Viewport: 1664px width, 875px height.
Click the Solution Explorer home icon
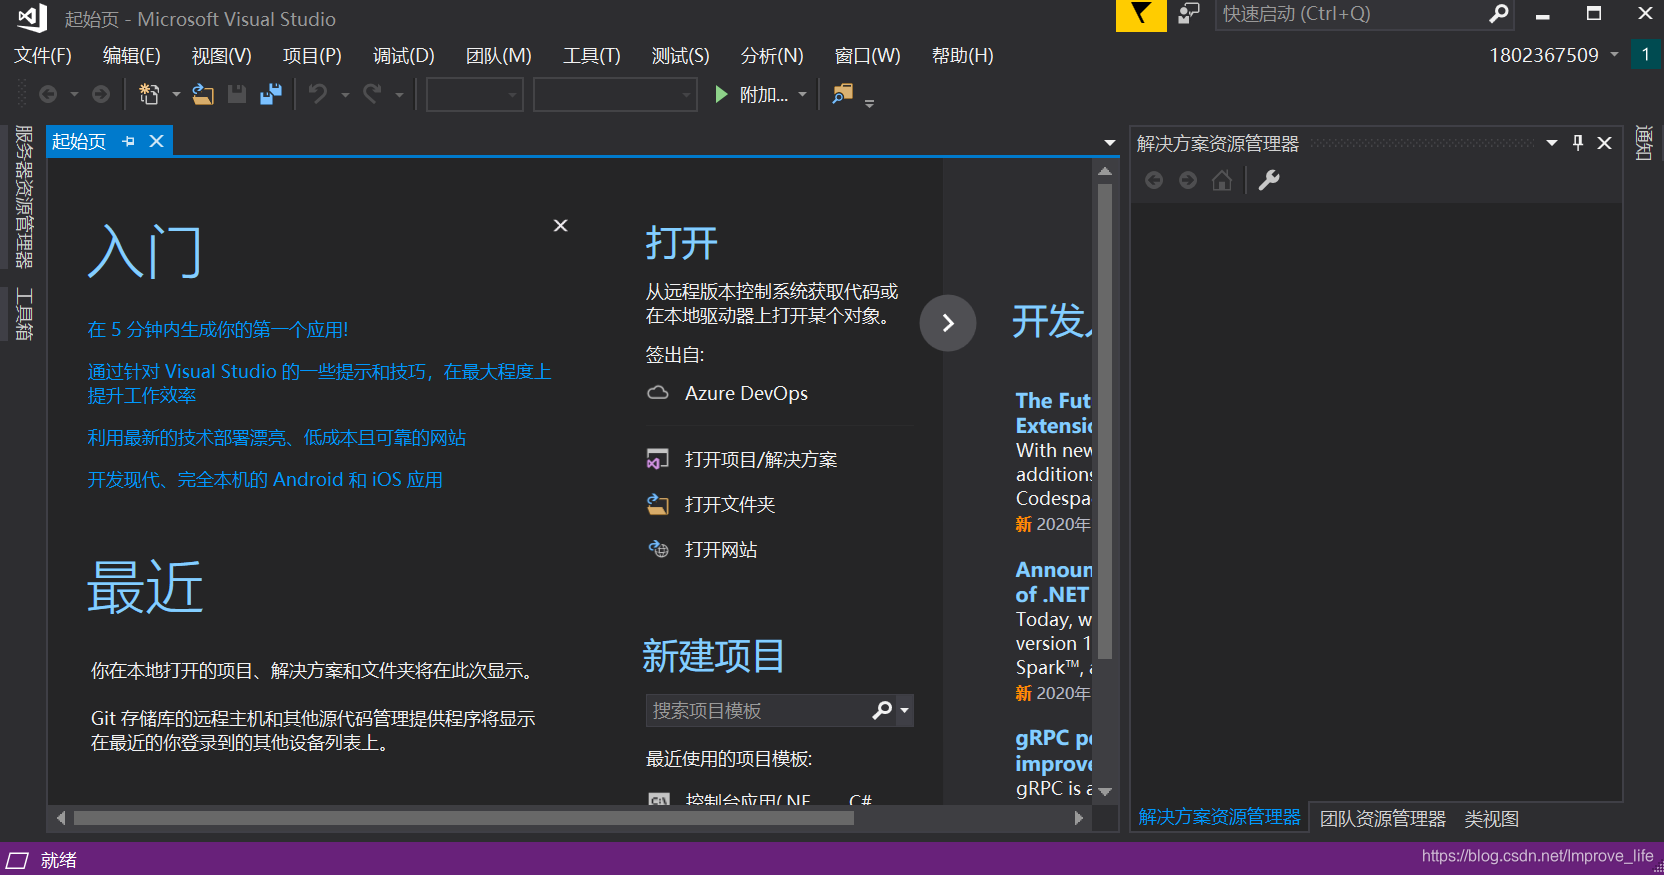click(x=1222, y=180)
